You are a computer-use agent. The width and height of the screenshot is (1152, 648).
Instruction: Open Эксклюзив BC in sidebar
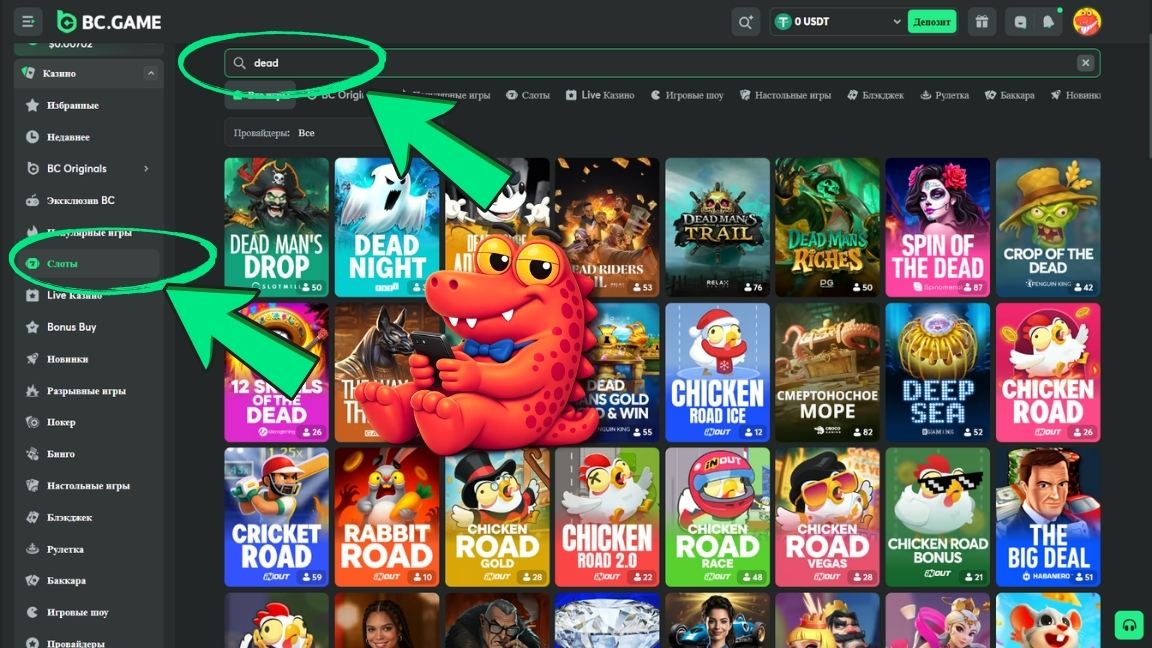pos(87,201)
